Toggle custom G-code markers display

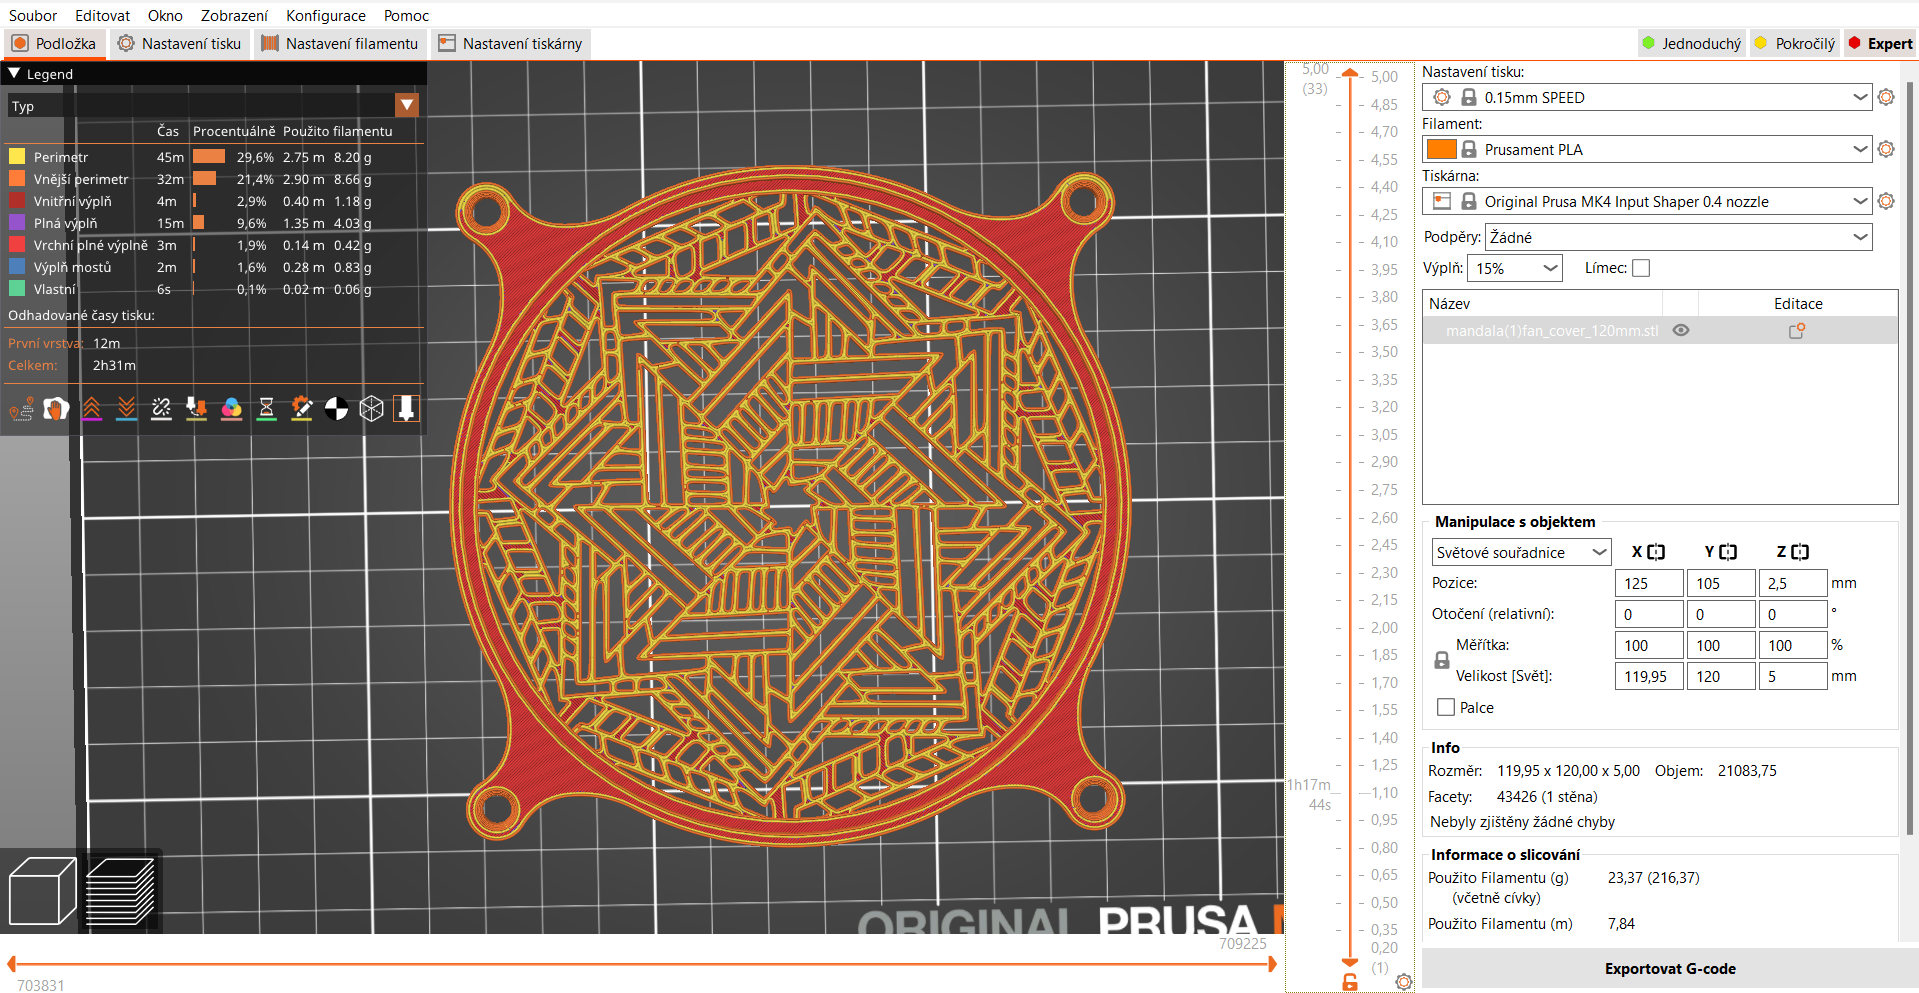click(x=301, y=408)
